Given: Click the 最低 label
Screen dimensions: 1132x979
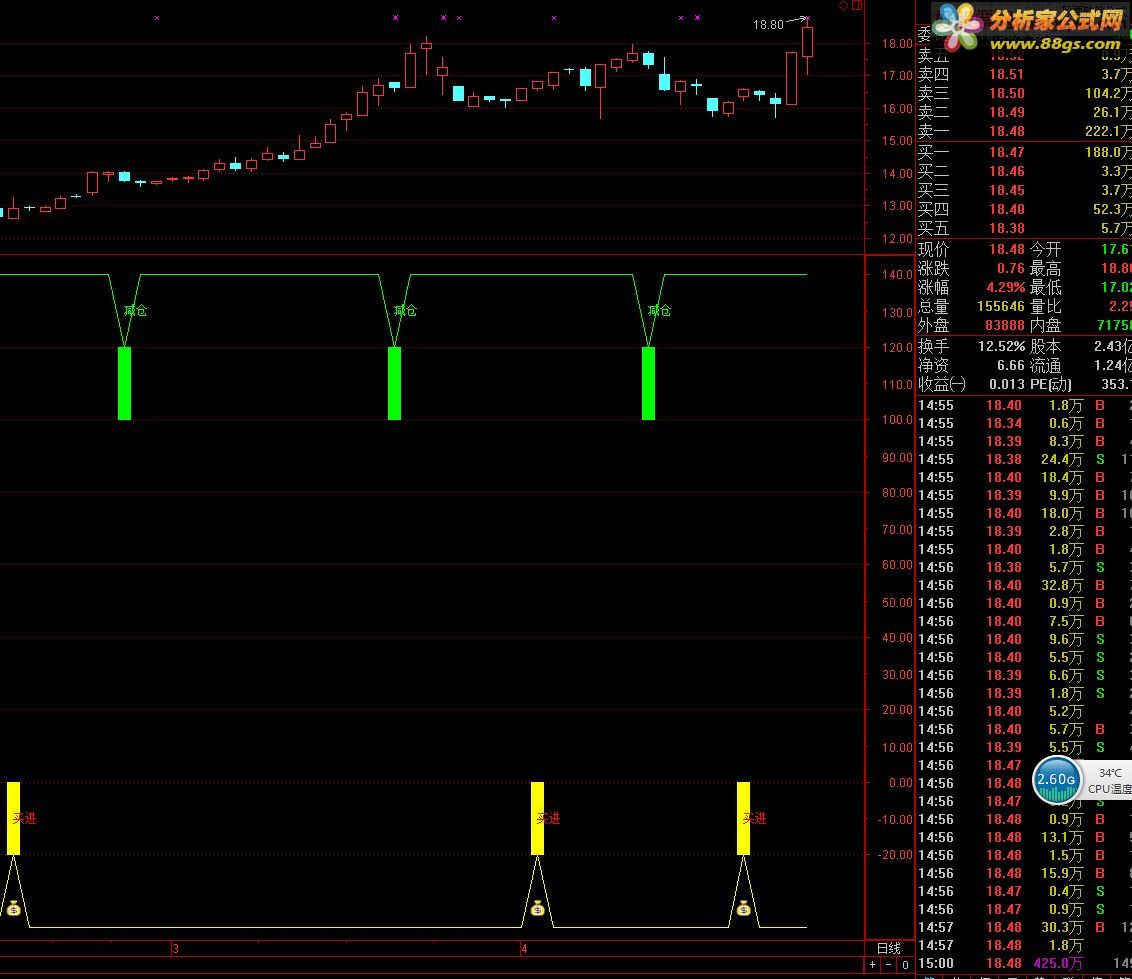Looking at the screenshot, I should 1045,287.
